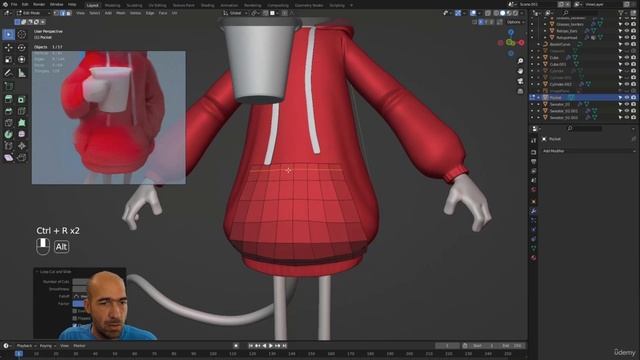Select Cylinder.002 in the outliner
This screenshot has width=640, height=360.
(560, 84)
